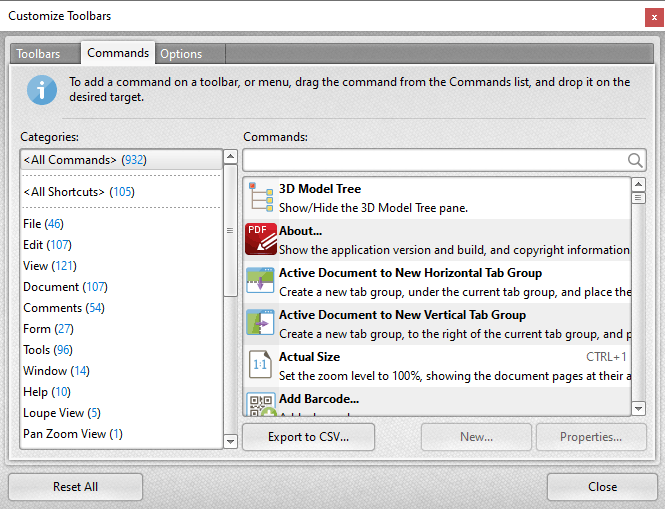Click the Actual Size 1:1 icon
Image resolution: width=665 pixels, height=509 pixels.
click(260, 364)
